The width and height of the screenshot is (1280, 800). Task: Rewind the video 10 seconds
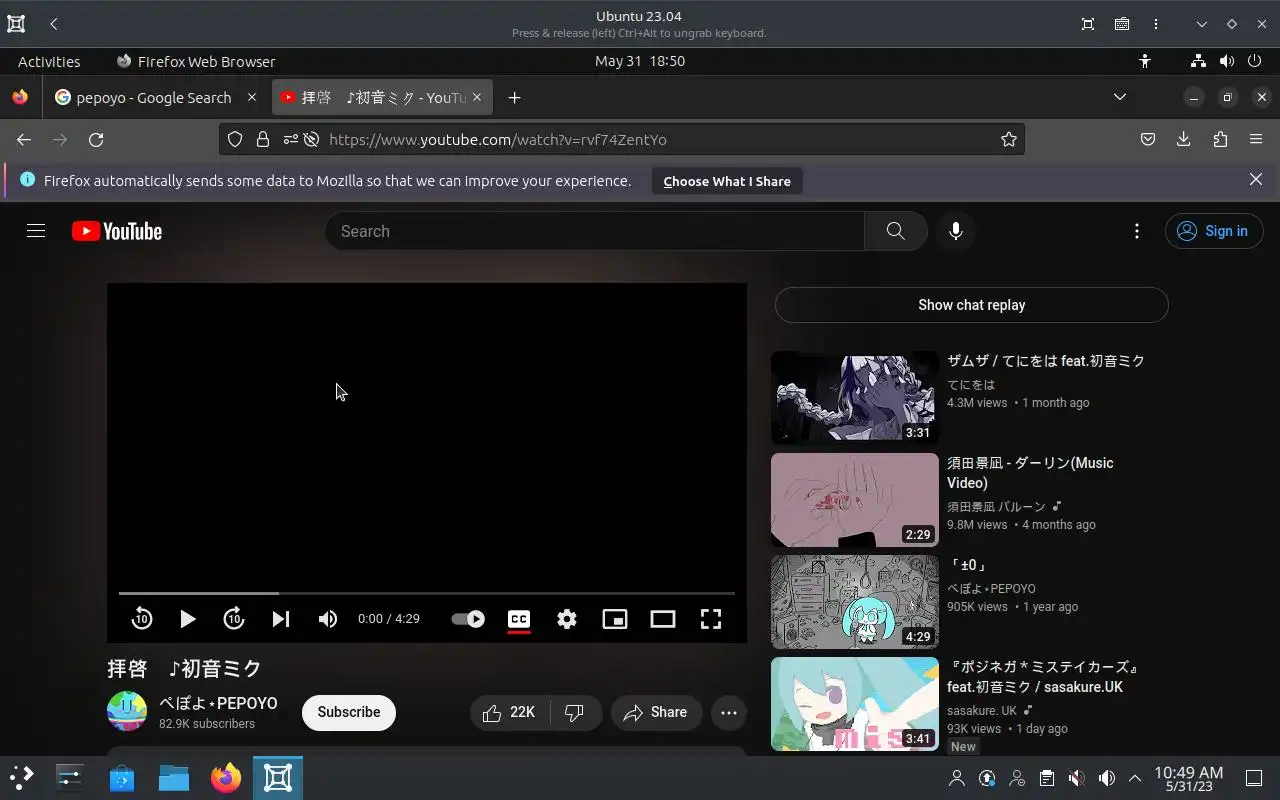click(142, 619)
